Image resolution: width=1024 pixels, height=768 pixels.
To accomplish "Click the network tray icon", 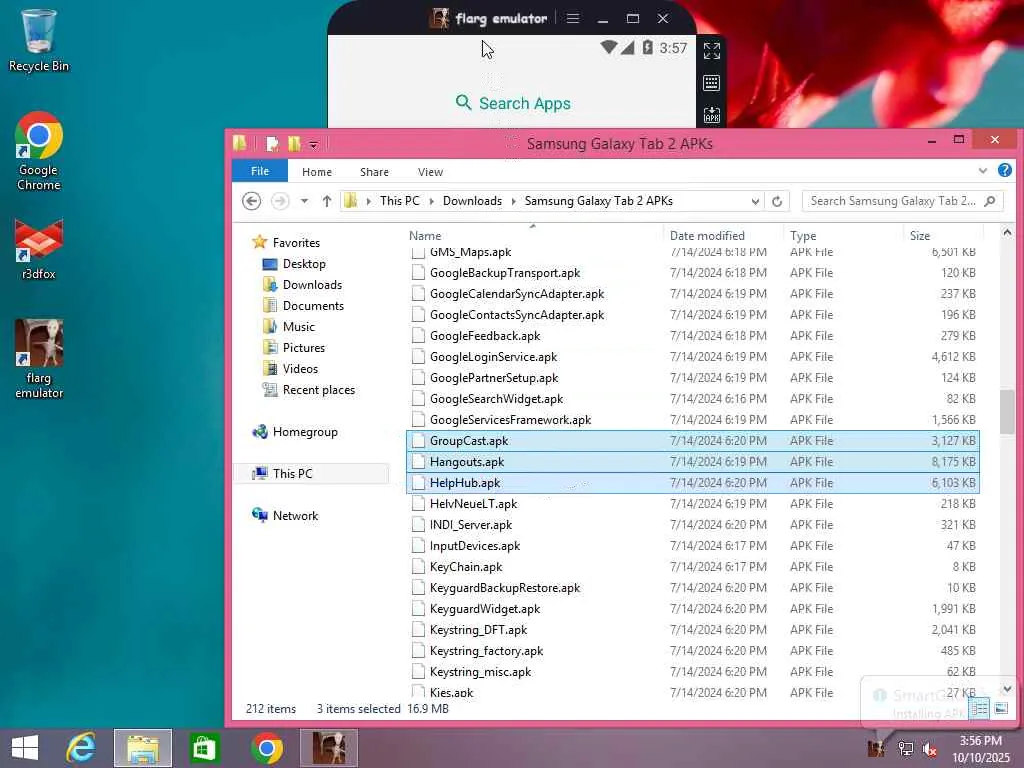I will coord(906,749).
